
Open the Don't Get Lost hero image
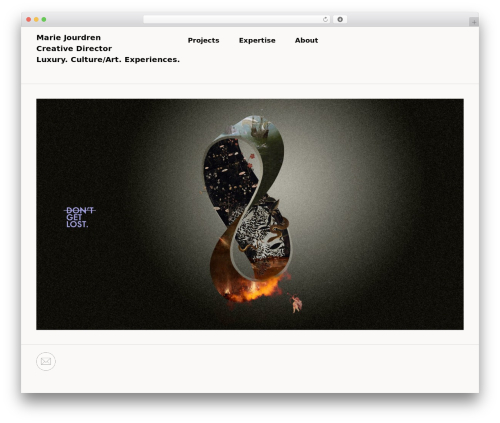click(x=250, y=214)
